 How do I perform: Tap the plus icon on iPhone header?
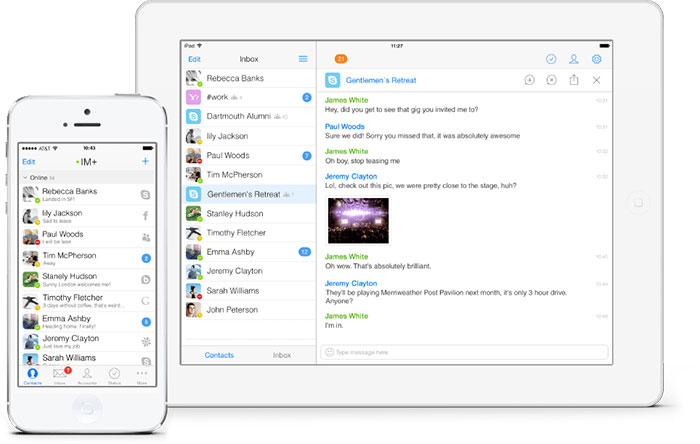145,161
